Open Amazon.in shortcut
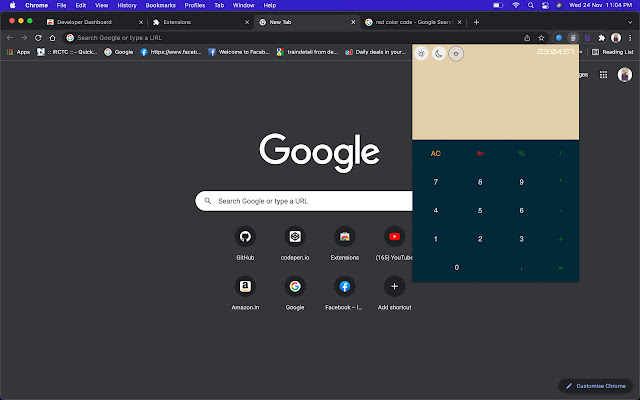Image resolution: width=640 pixels, height=400 pixels. point(245,293)
